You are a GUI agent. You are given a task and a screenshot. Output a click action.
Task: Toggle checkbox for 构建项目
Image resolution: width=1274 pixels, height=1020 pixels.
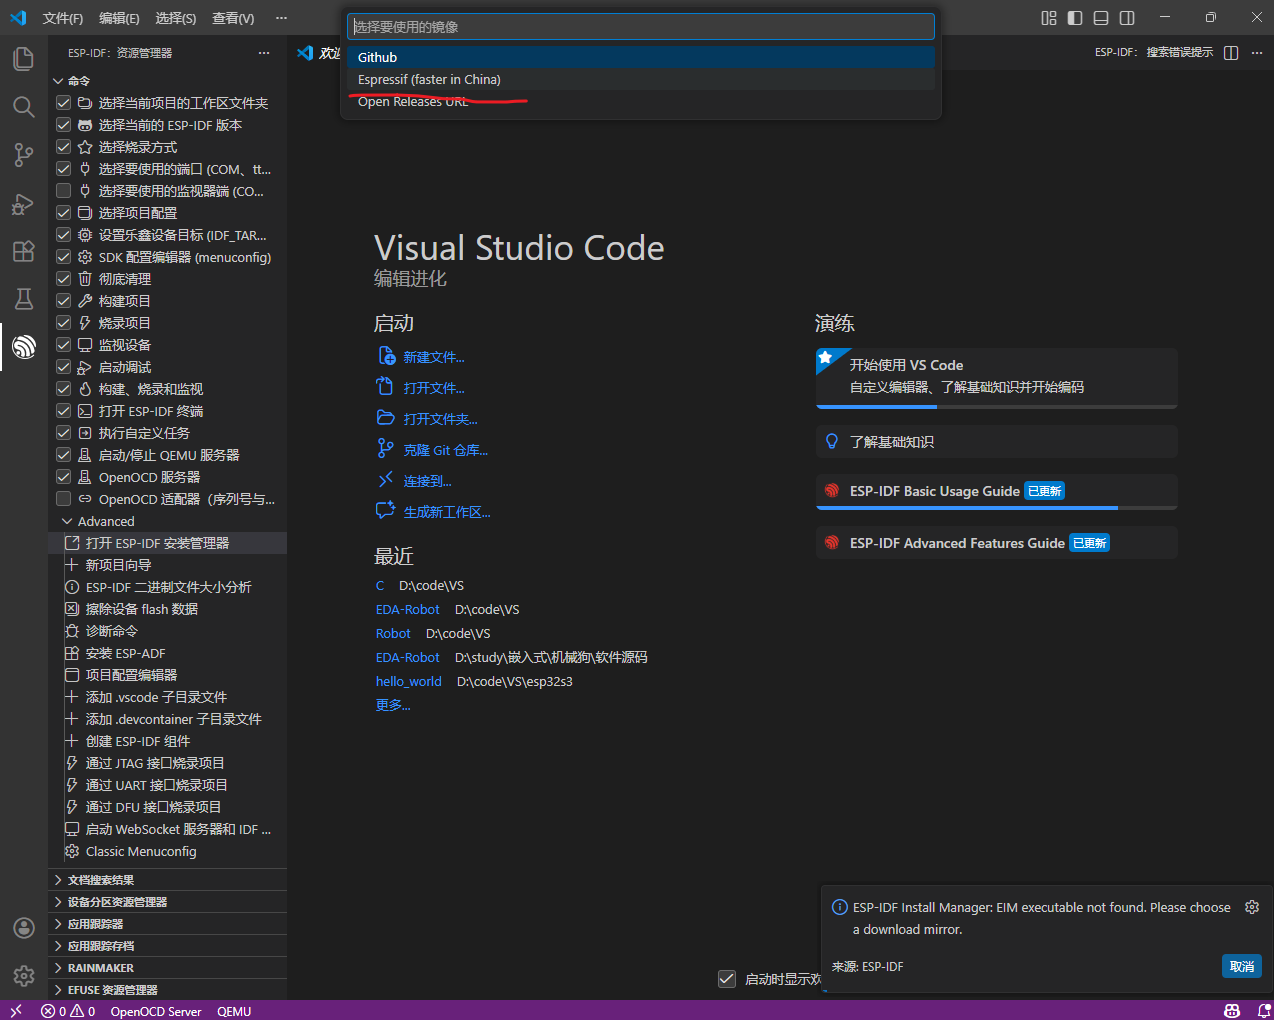(x=64, y=301)
